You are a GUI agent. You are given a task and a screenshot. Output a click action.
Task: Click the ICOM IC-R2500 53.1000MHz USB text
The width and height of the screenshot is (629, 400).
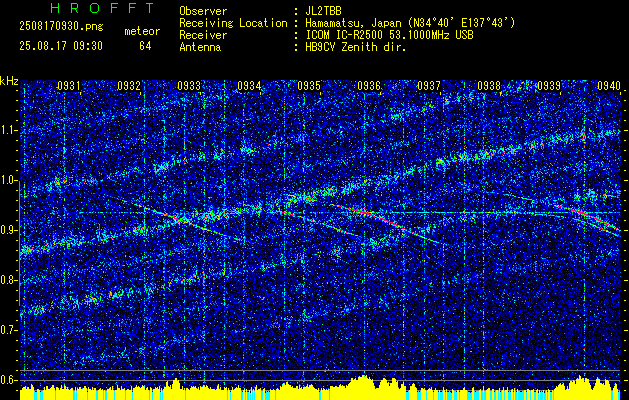[389, 35]
